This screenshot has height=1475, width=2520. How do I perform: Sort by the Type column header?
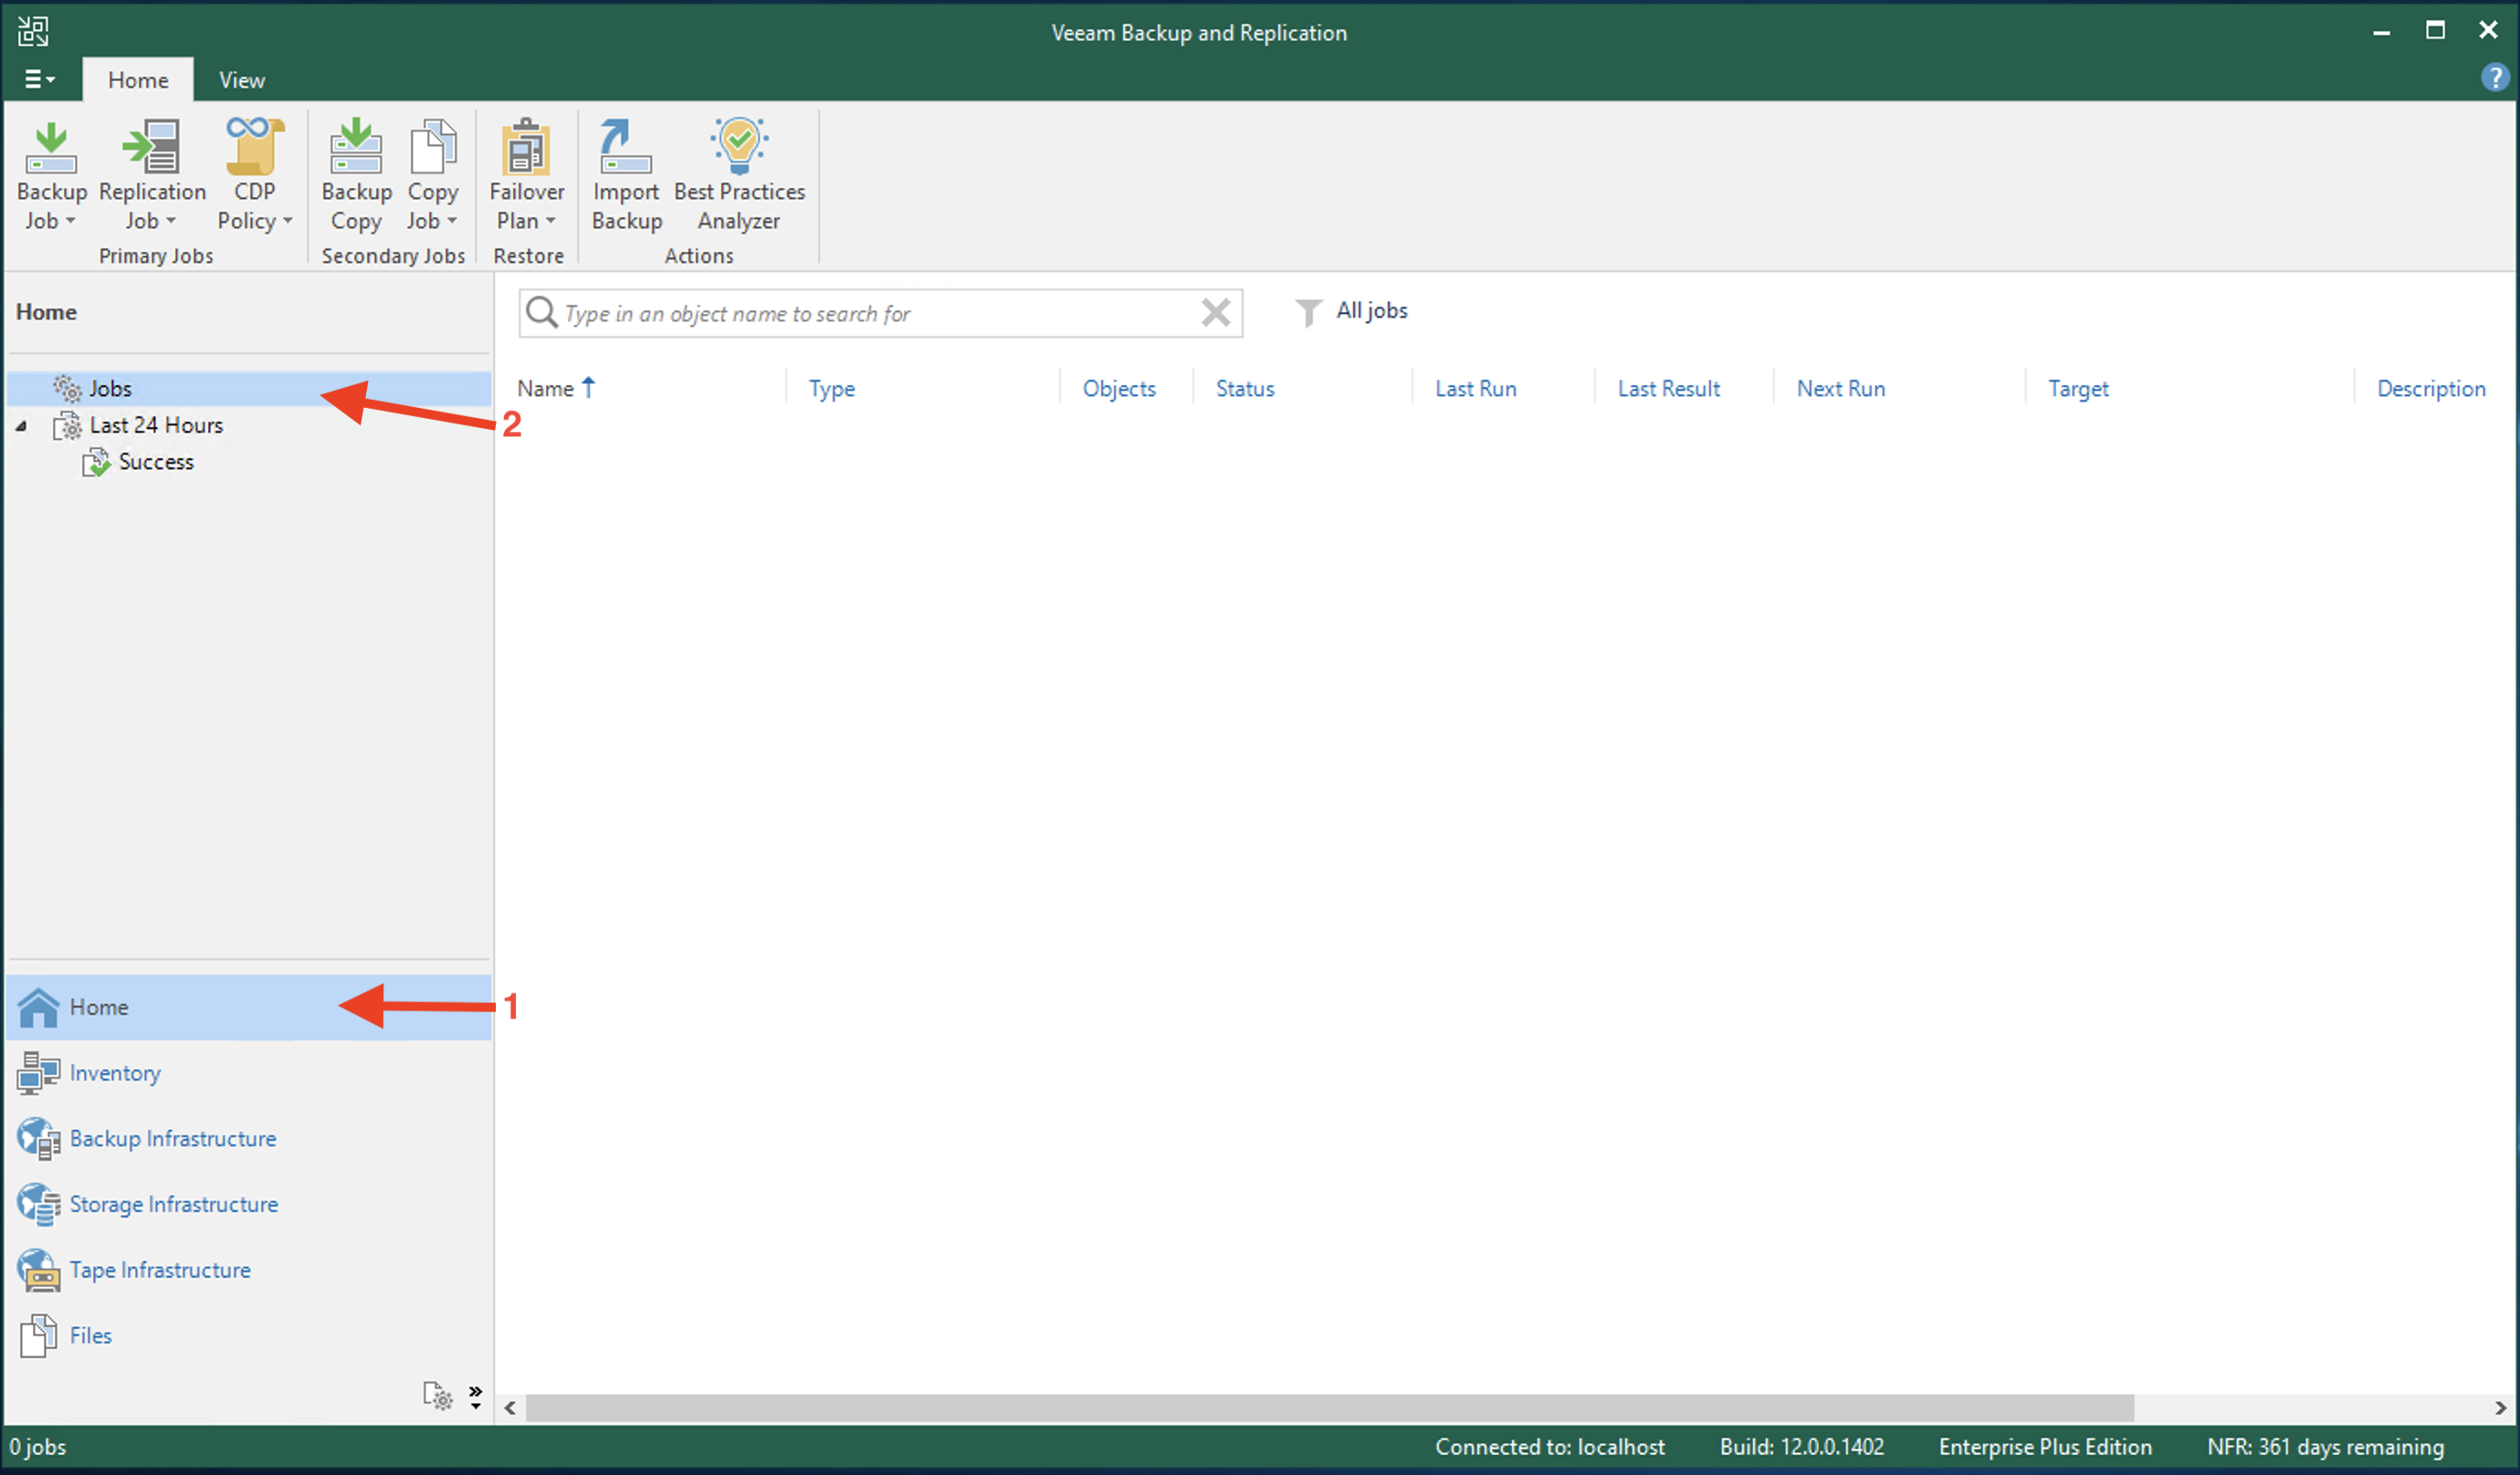(x=832, y=388)
